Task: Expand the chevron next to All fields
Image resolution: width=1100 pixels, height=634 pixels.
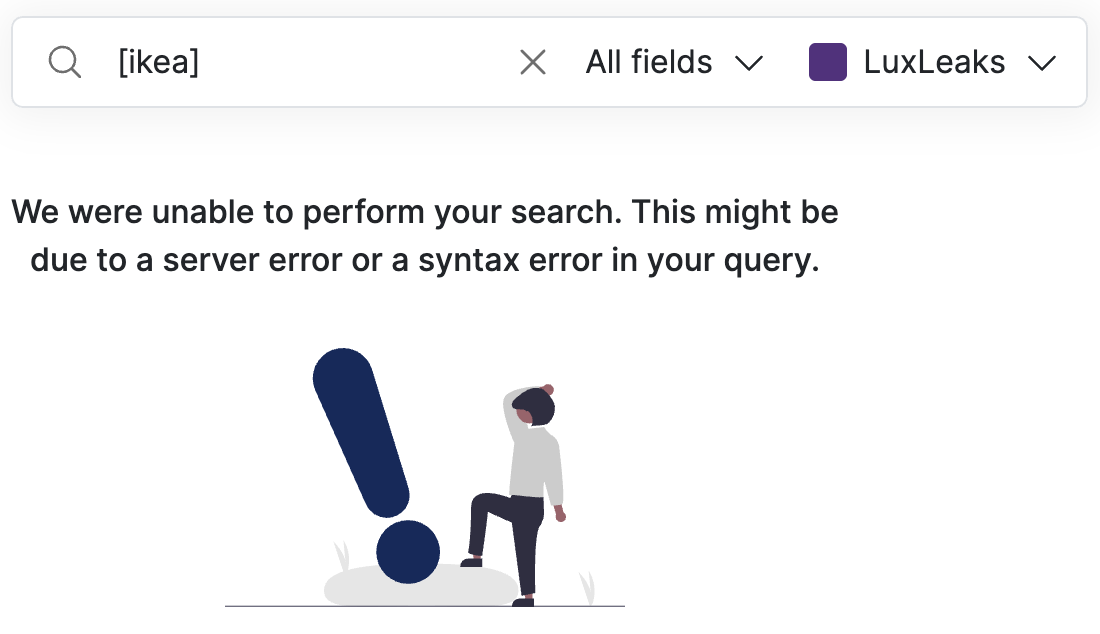Action: (750, 63)
